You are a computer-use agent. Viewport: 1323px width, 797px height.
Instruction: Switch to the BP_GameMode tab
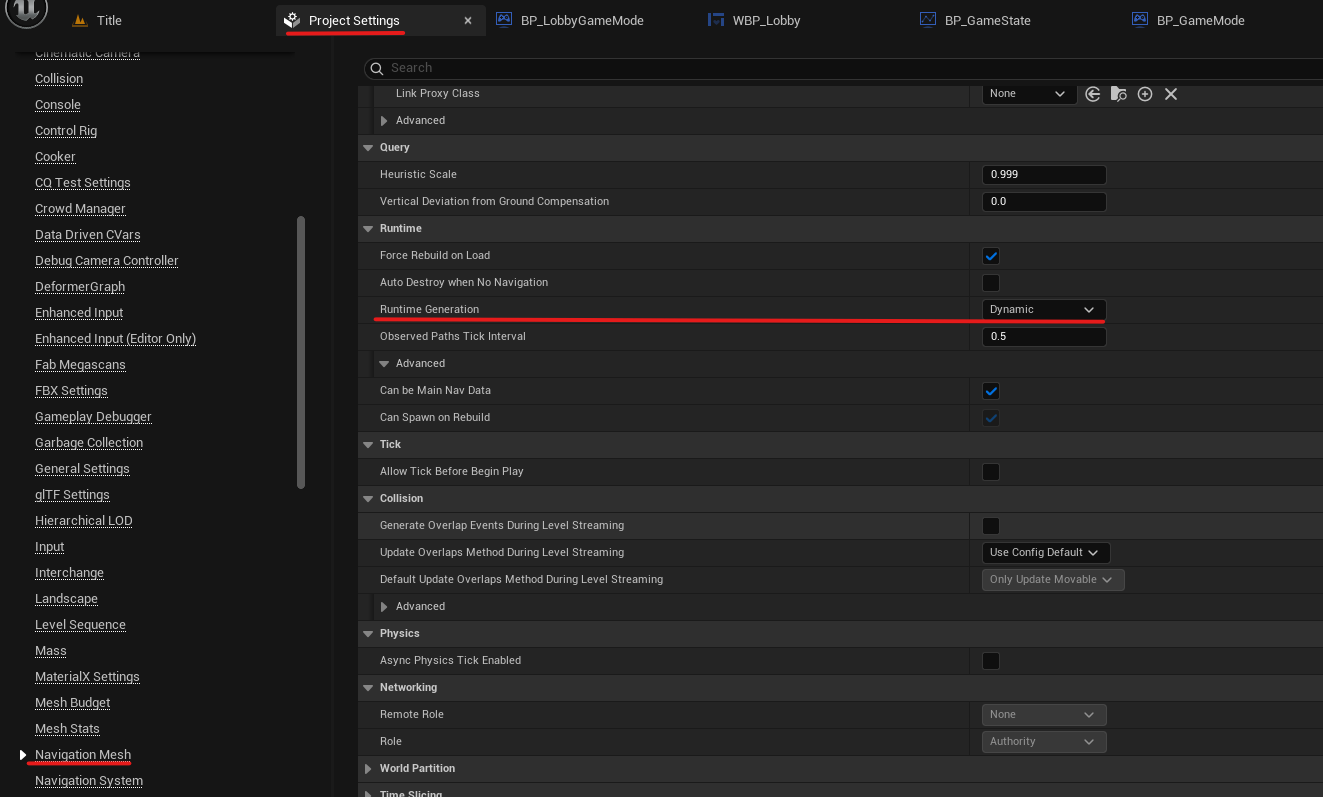point(1200,21)
